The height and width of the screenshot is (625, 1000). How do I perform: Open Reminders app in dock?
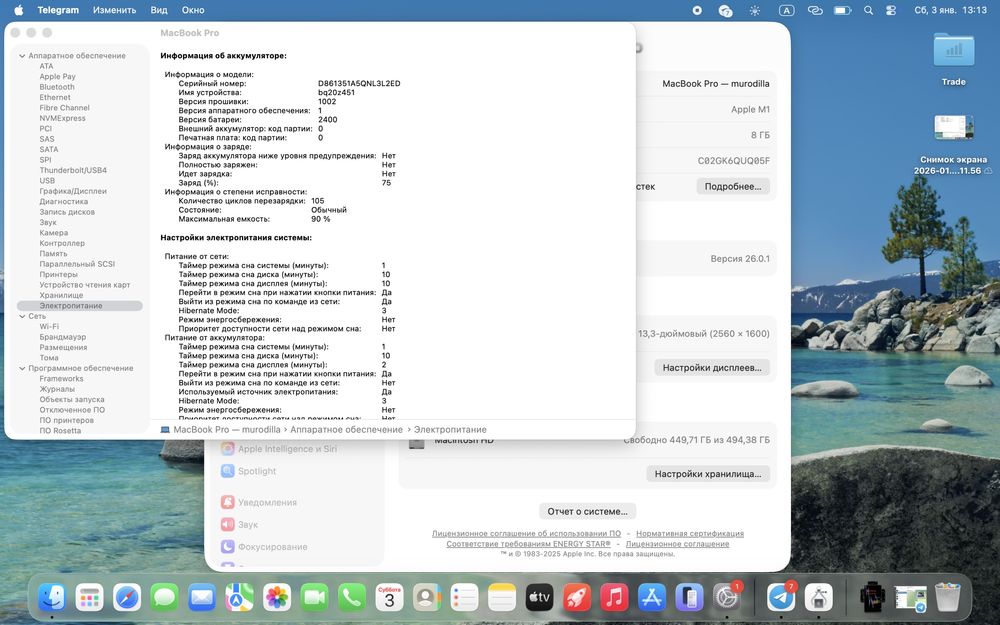pos(464,598)
